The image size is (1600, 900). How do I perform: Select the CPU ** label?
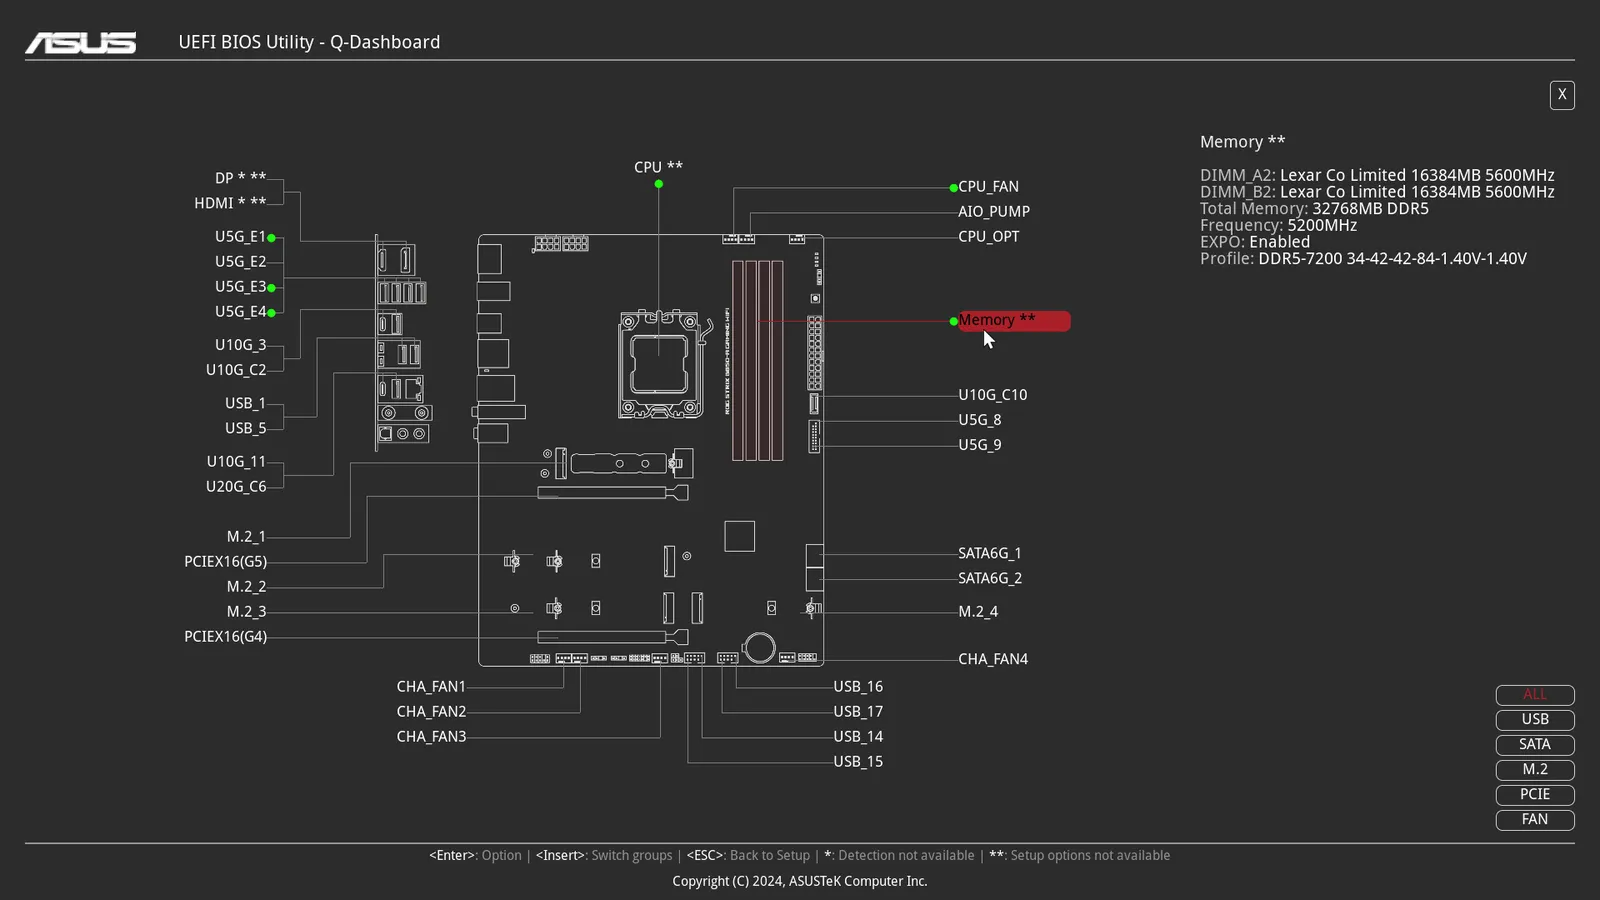coord(658,167)
